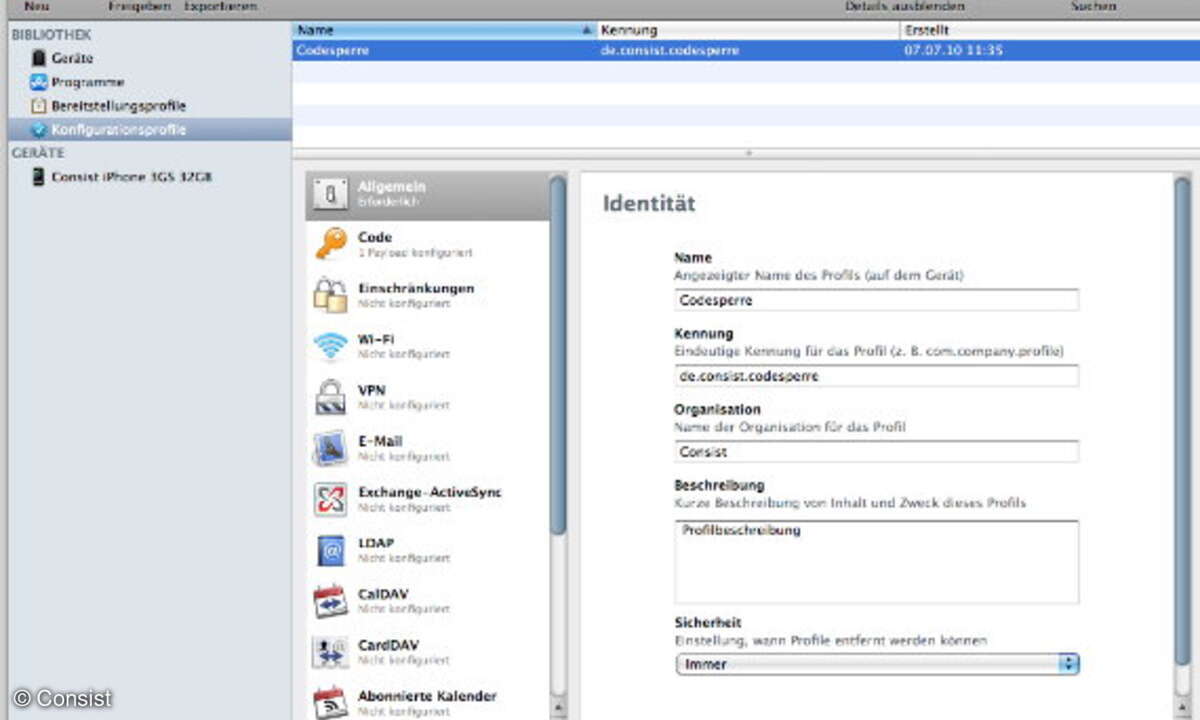
Task: Click the Consist iPhone 3GS device icon
Action: 39,177
